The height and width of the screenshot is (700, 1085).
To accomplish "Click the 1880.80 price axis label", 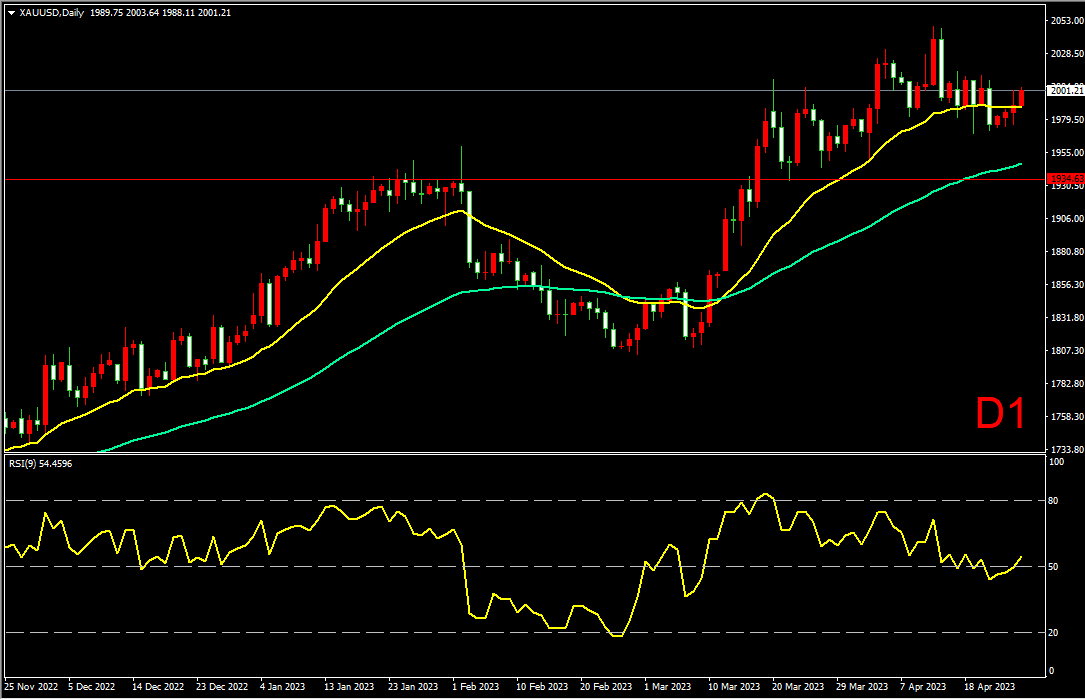I will [1067, 252].
